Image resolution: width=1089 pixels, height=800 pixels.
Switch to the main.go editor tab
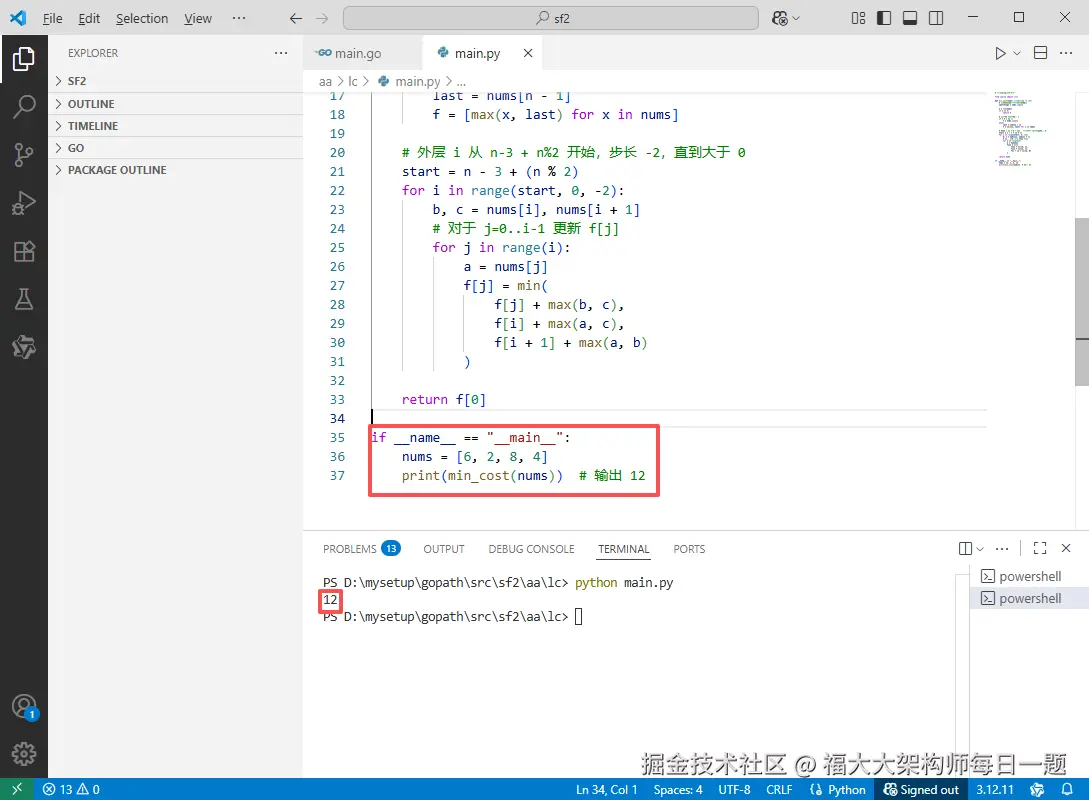(x=362, y=53)
